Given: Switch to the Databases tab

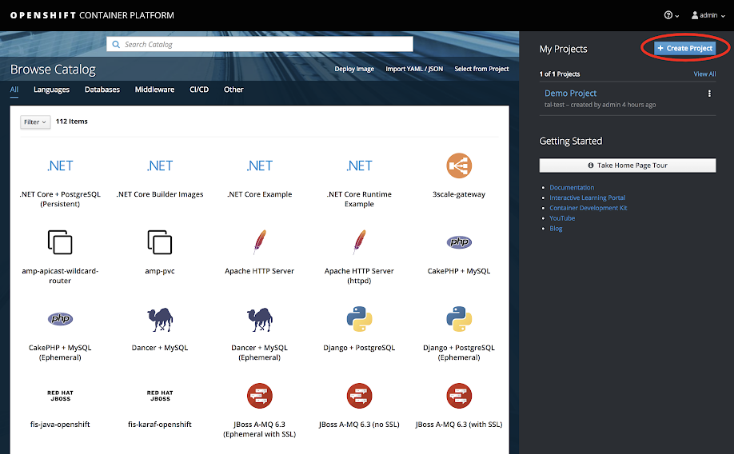Looking at the screenshot, I should pyautogui.click(x=102, y=89).
